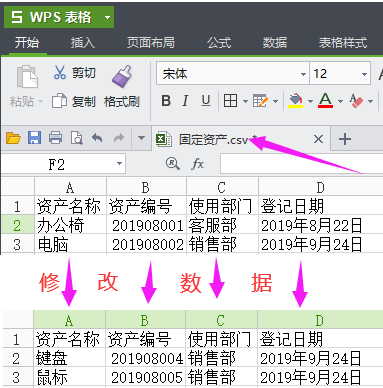Expand quick access toolbar dropdown
The width and height of the screenshot is (383, 388).
(x=141, y=138)
